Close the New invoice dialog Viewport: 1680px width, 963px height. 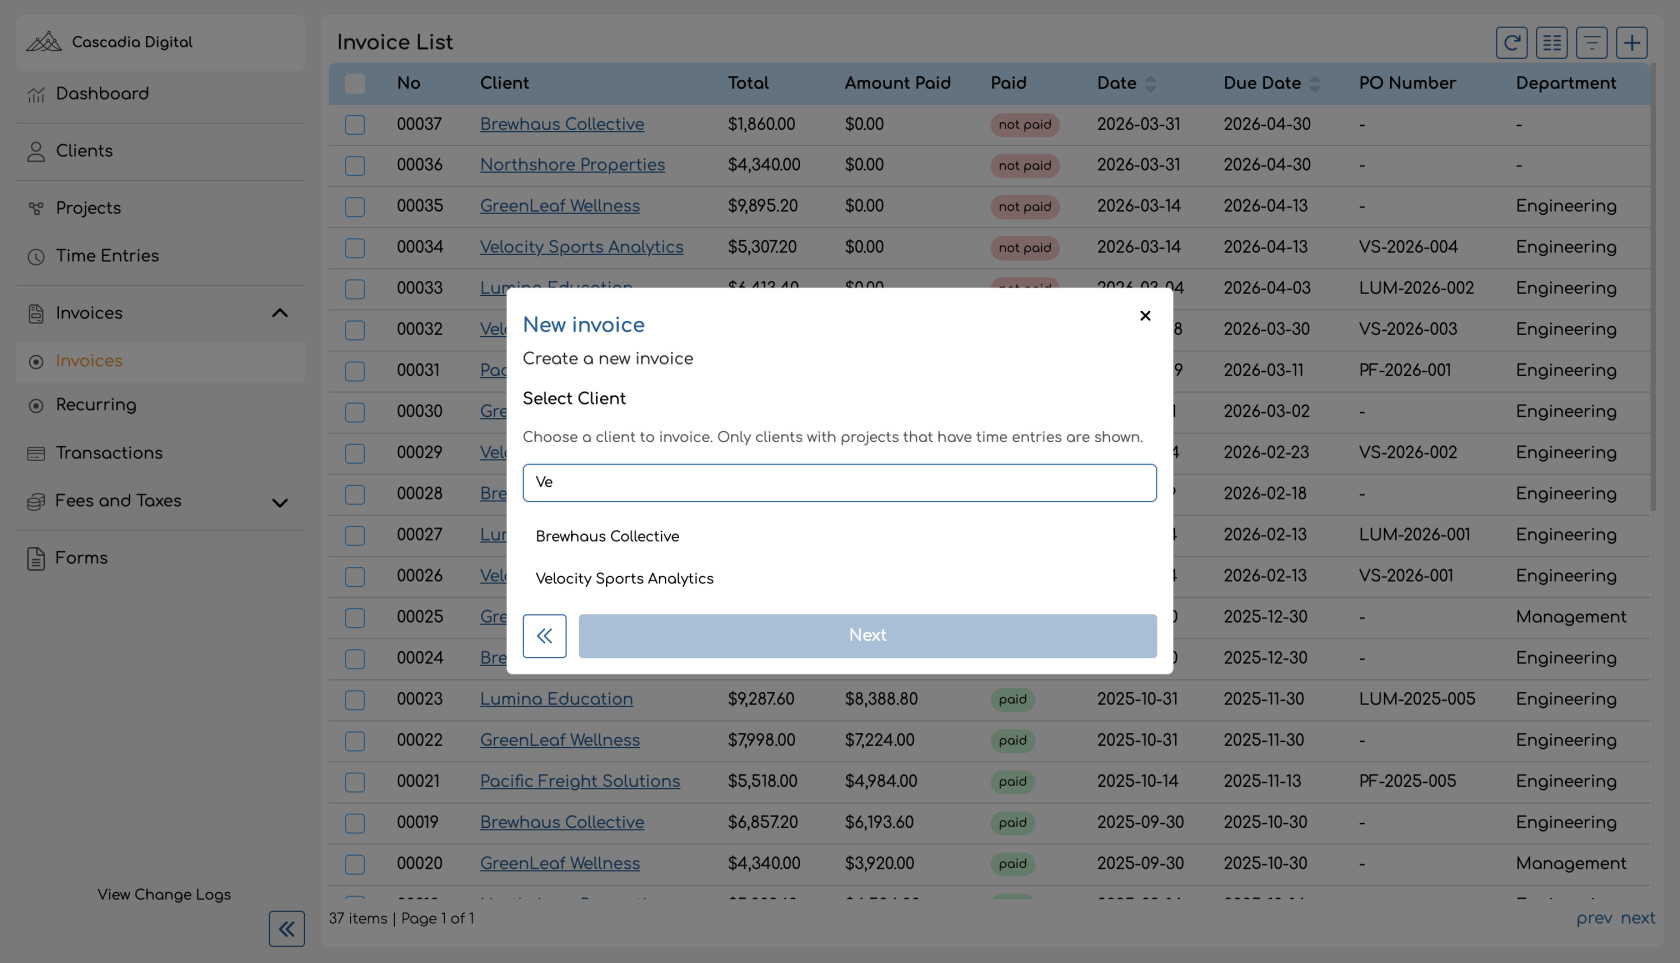point(1145,315)
